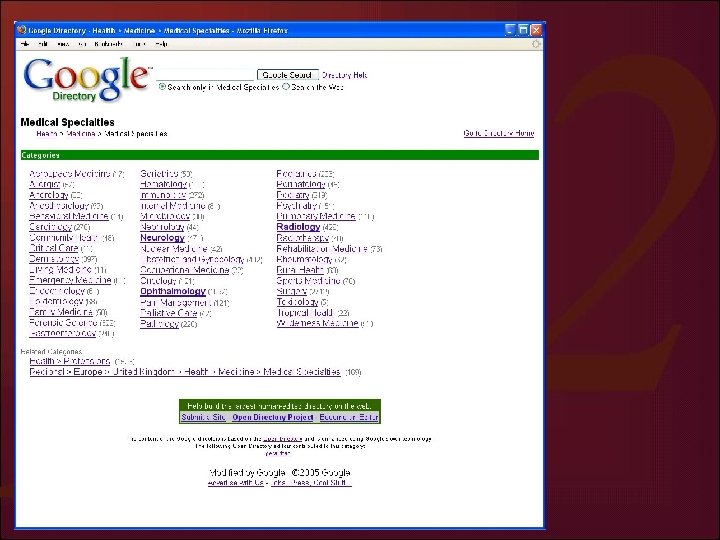Maximize the Firefox window
Viewport: 720px width, 540px height.
(523, 30)
